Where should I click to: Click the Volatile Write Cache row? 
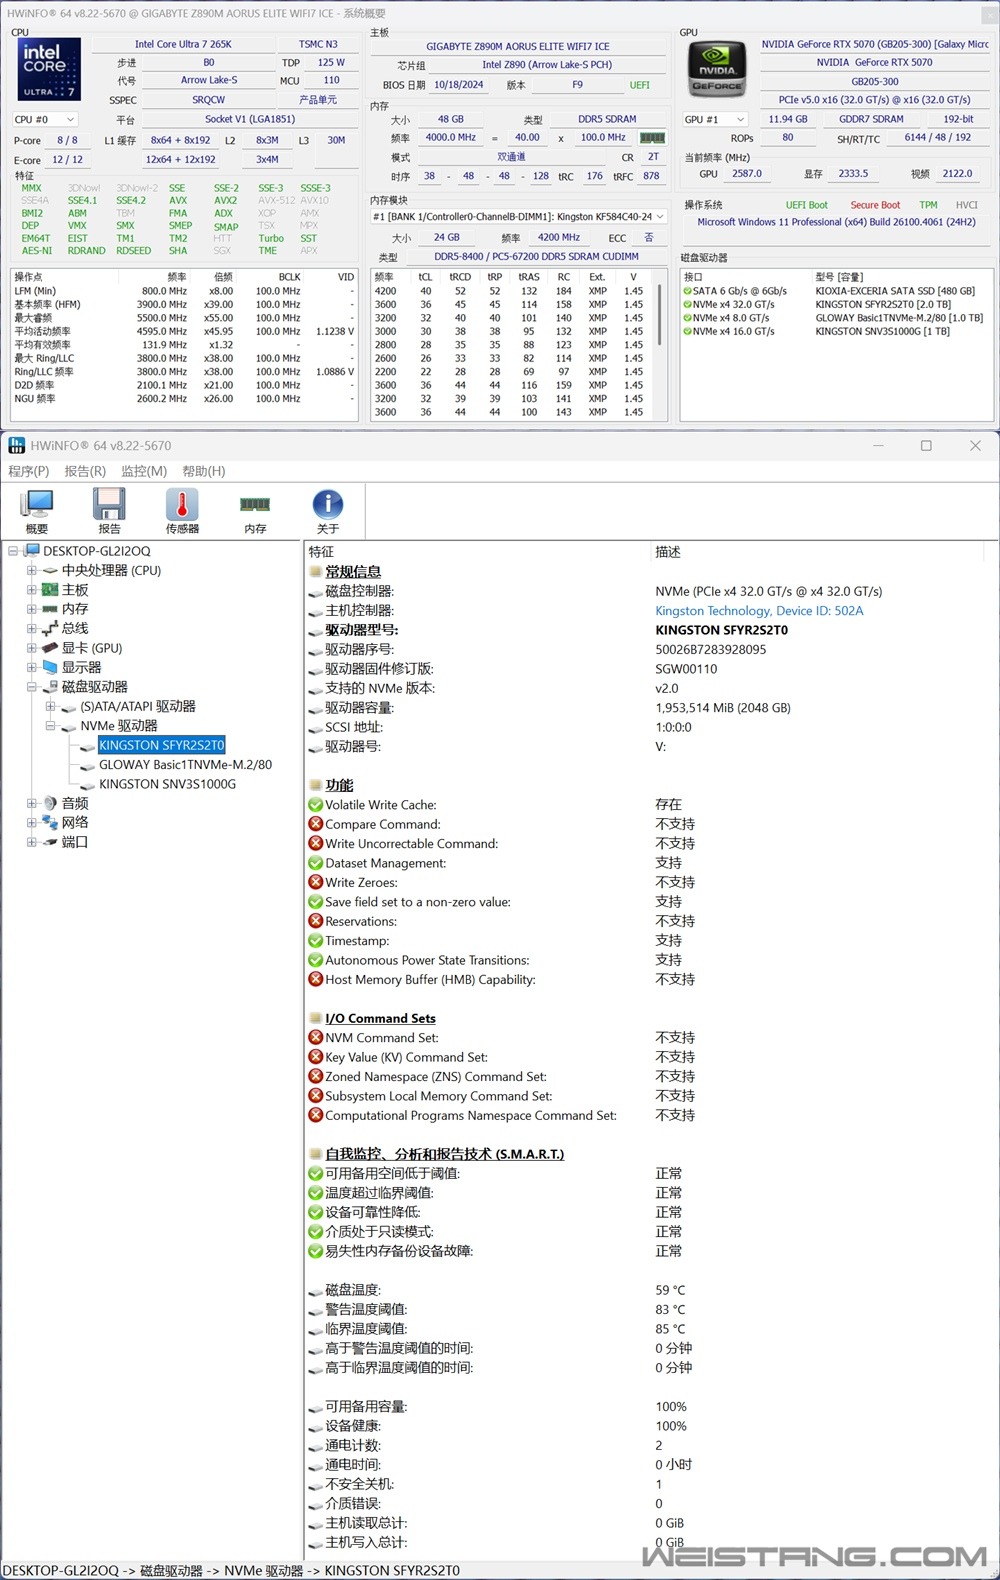[647, 804]
